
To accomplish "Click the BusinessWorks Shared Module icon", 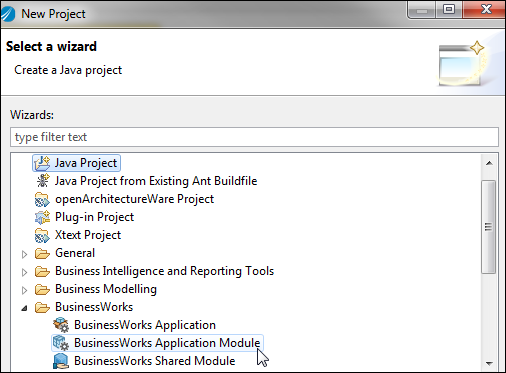I will click(61, 361).
